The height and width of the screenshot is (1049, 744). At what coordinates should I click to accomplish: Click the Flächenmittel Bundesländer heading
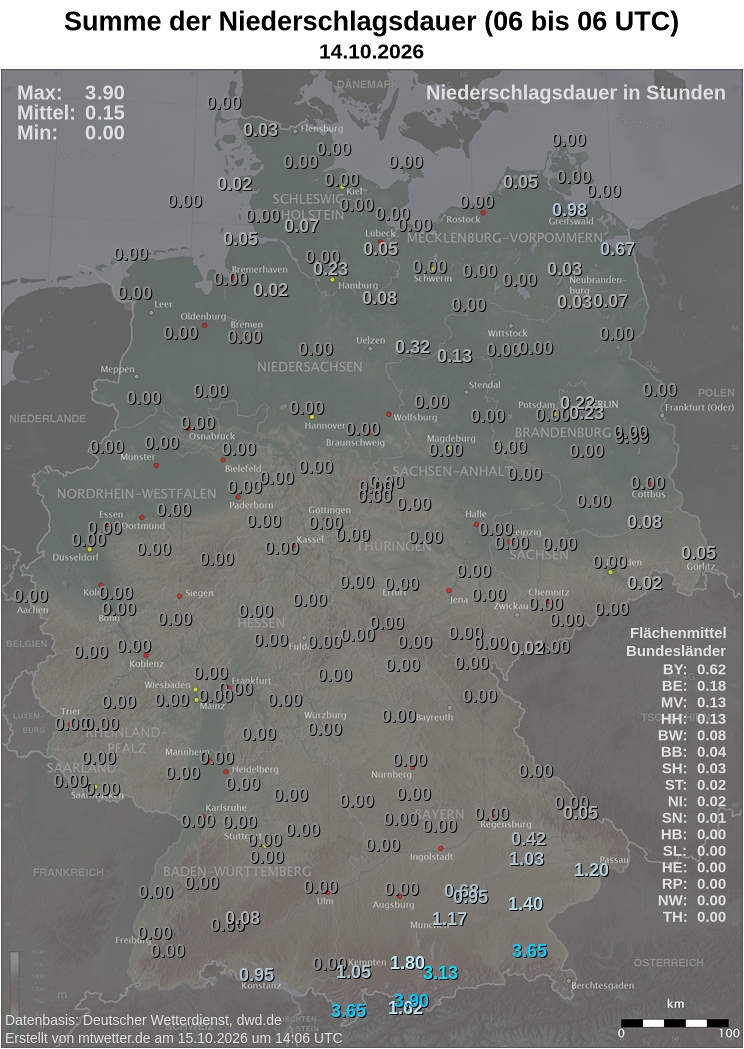tap(676, 642)
